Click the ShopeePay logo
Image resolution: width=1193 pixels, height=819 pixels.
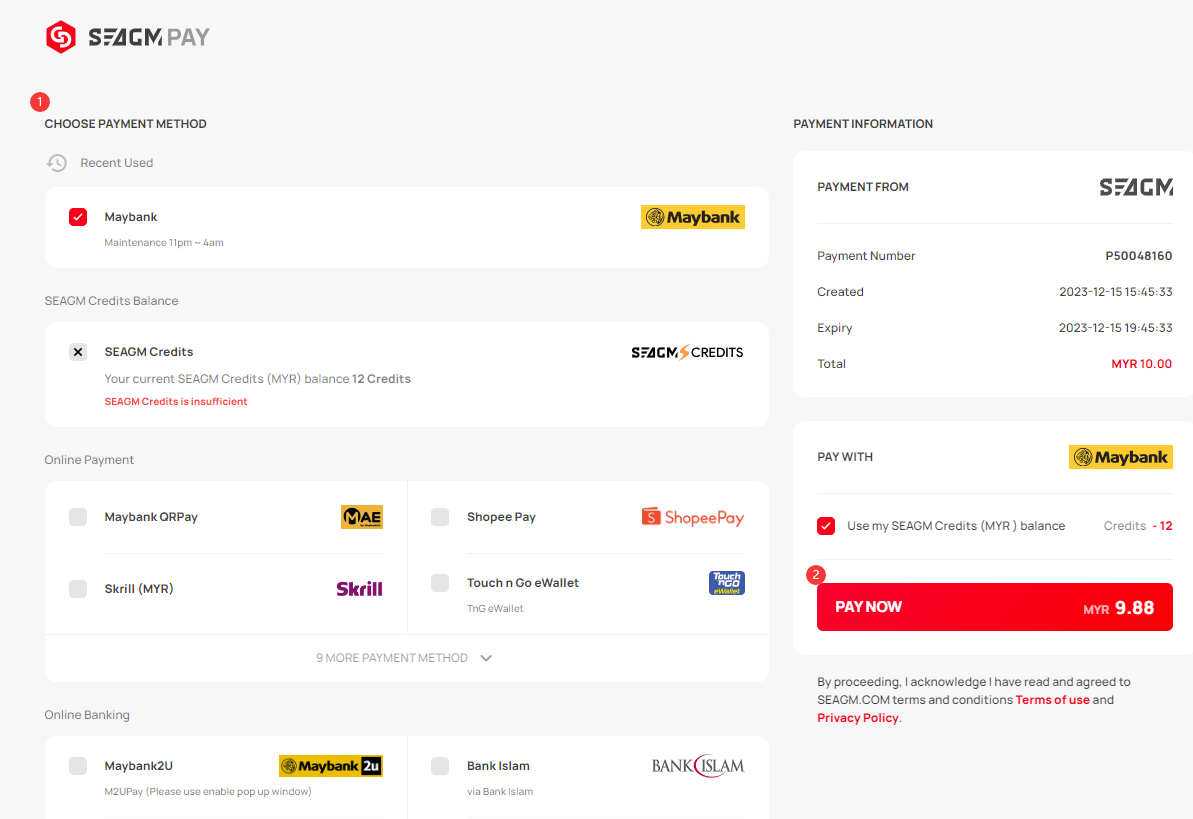click(x=692, y=518)
